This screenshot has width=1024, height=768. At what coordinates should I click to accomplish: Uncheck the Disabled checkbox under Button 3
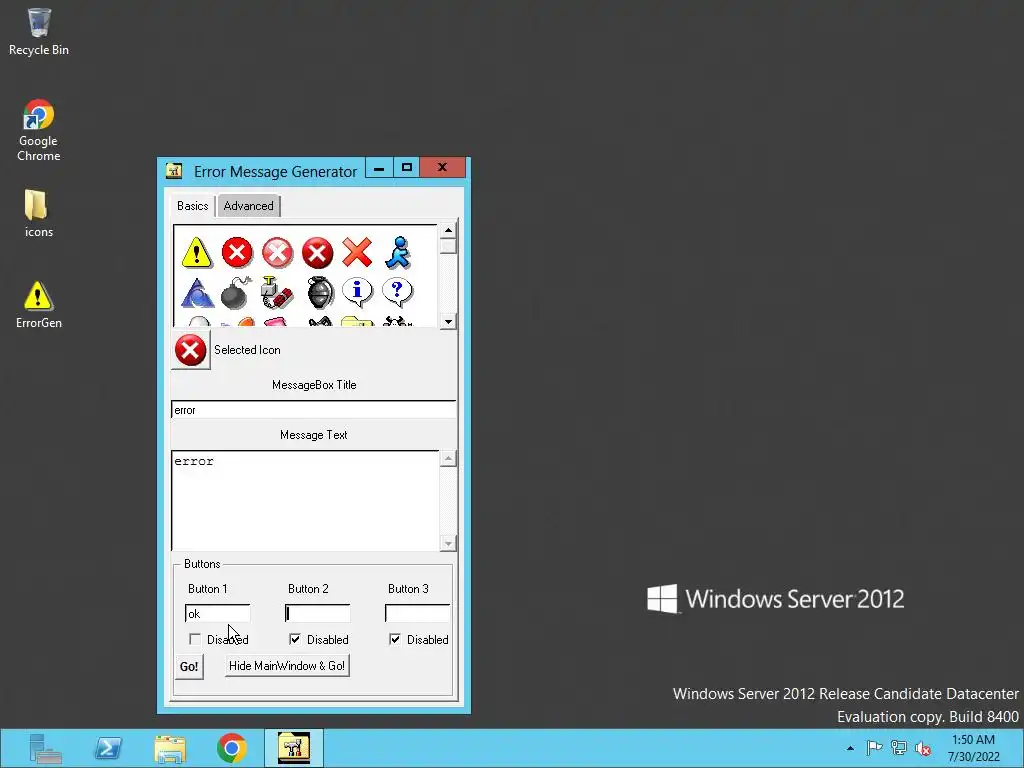click(x=394, y=639)
